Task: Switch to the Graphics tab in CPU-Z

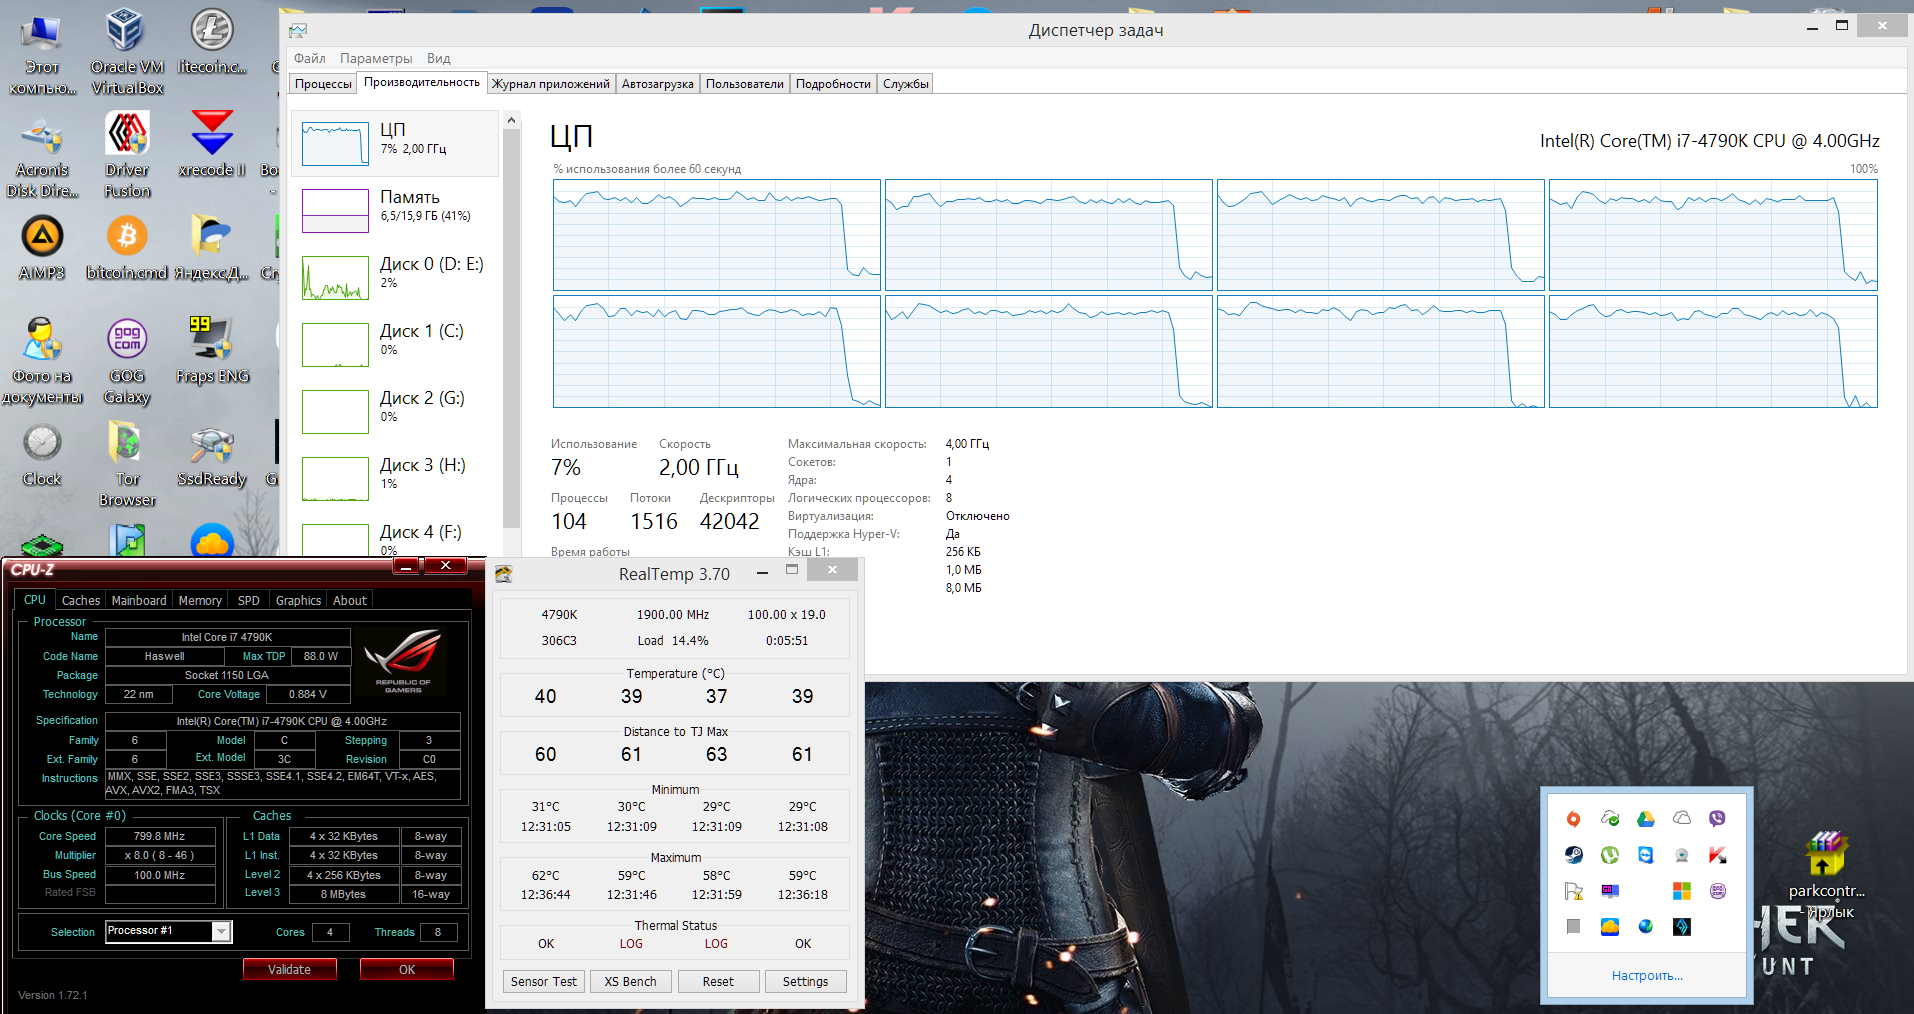Action: click(298, 600)
